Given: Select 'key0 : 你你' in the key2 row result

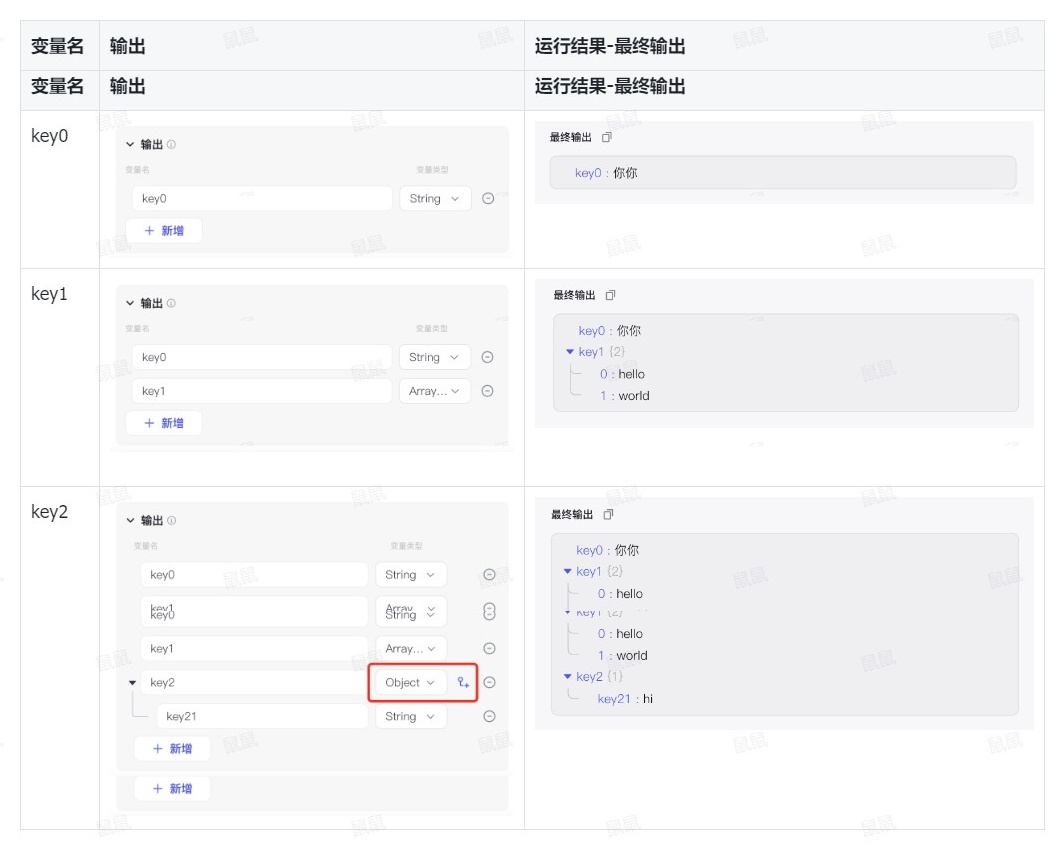Looking at the screenshot, I should 607,550.
